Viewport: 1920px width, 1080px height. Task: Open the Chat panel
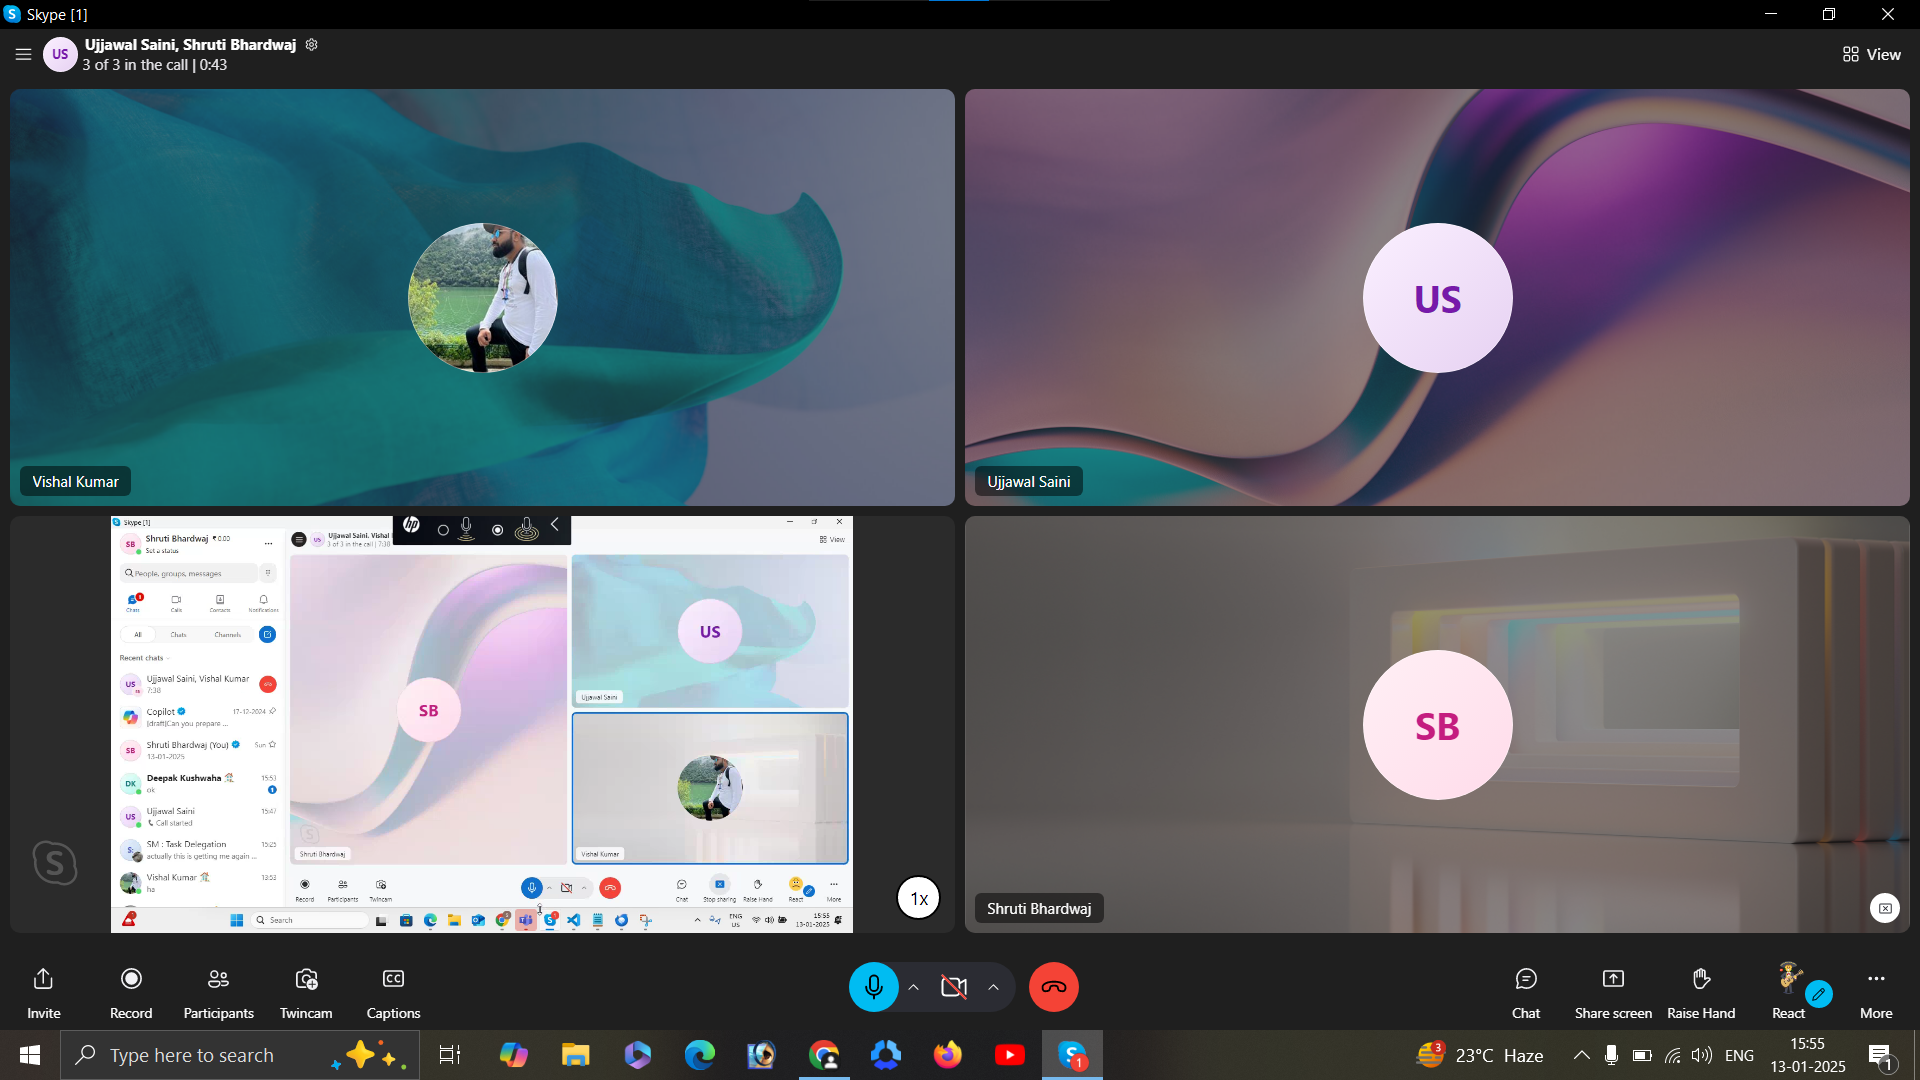pyautogui.click(x=1526, y=993)
